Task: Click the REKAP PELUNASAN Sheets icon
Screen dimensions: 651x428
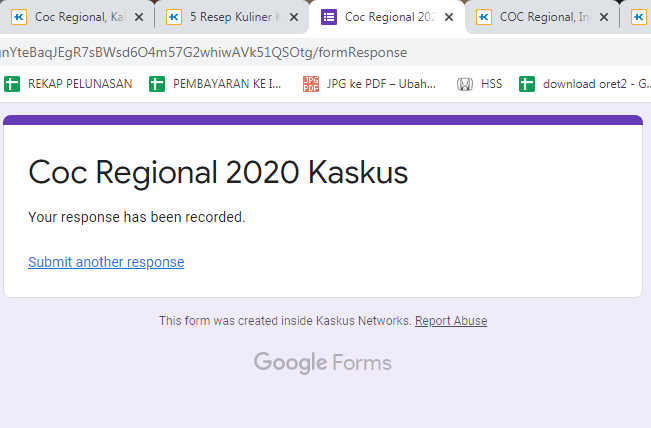Action: click(12, 84)
